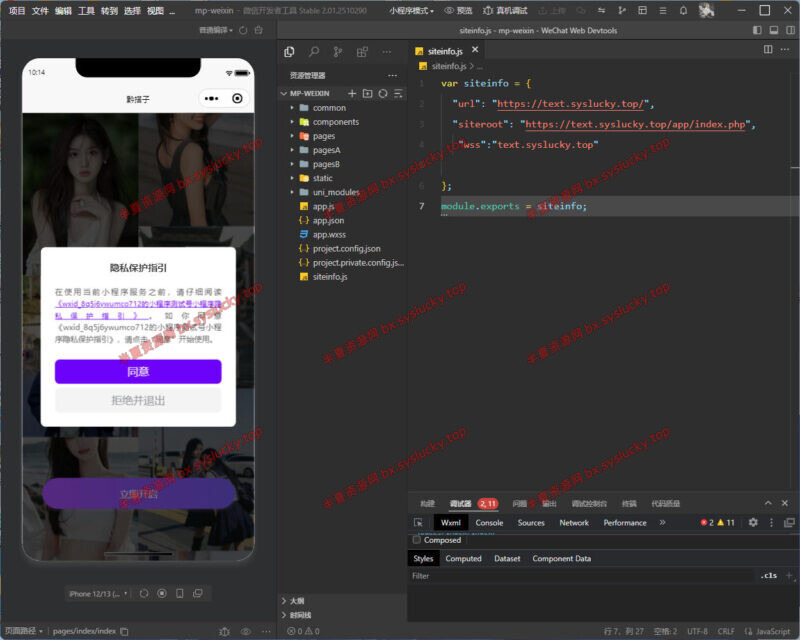Click the 真机调试 button
Viewport: 800px width, 640px height.
pyautogui.click(x=505, y=10)
